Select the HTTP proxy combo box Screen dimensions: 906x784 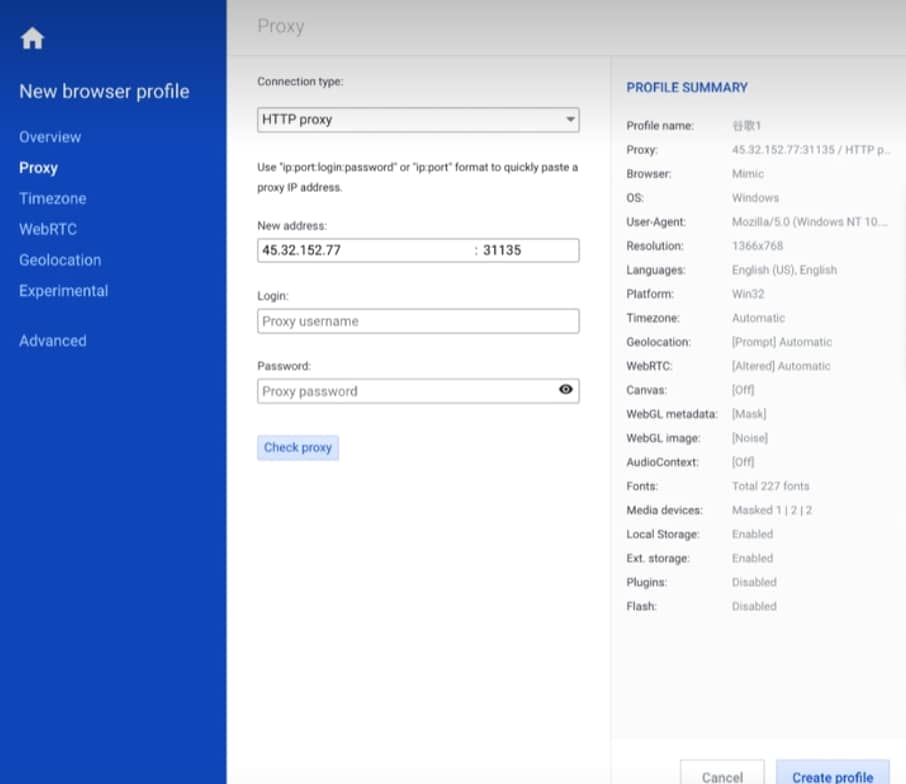tap(418, 120)
